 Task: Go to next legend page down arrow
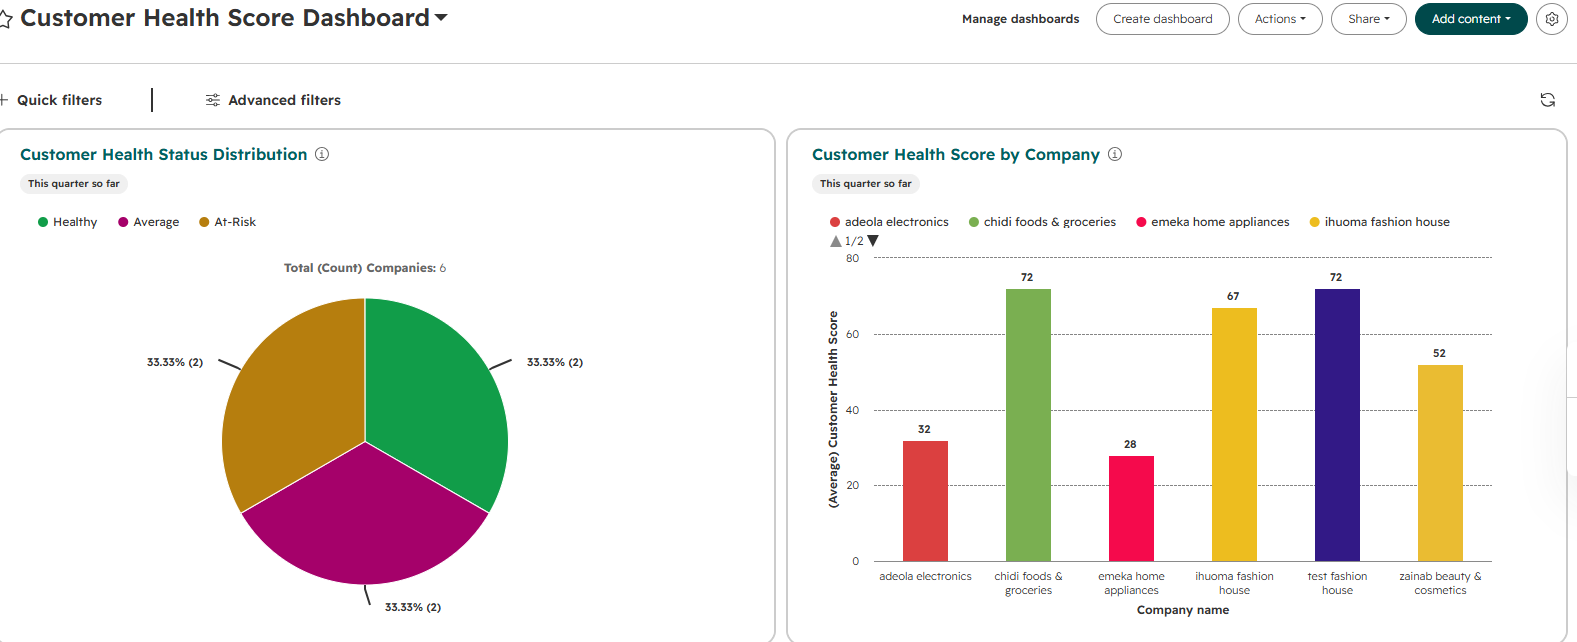coord(873,241)
